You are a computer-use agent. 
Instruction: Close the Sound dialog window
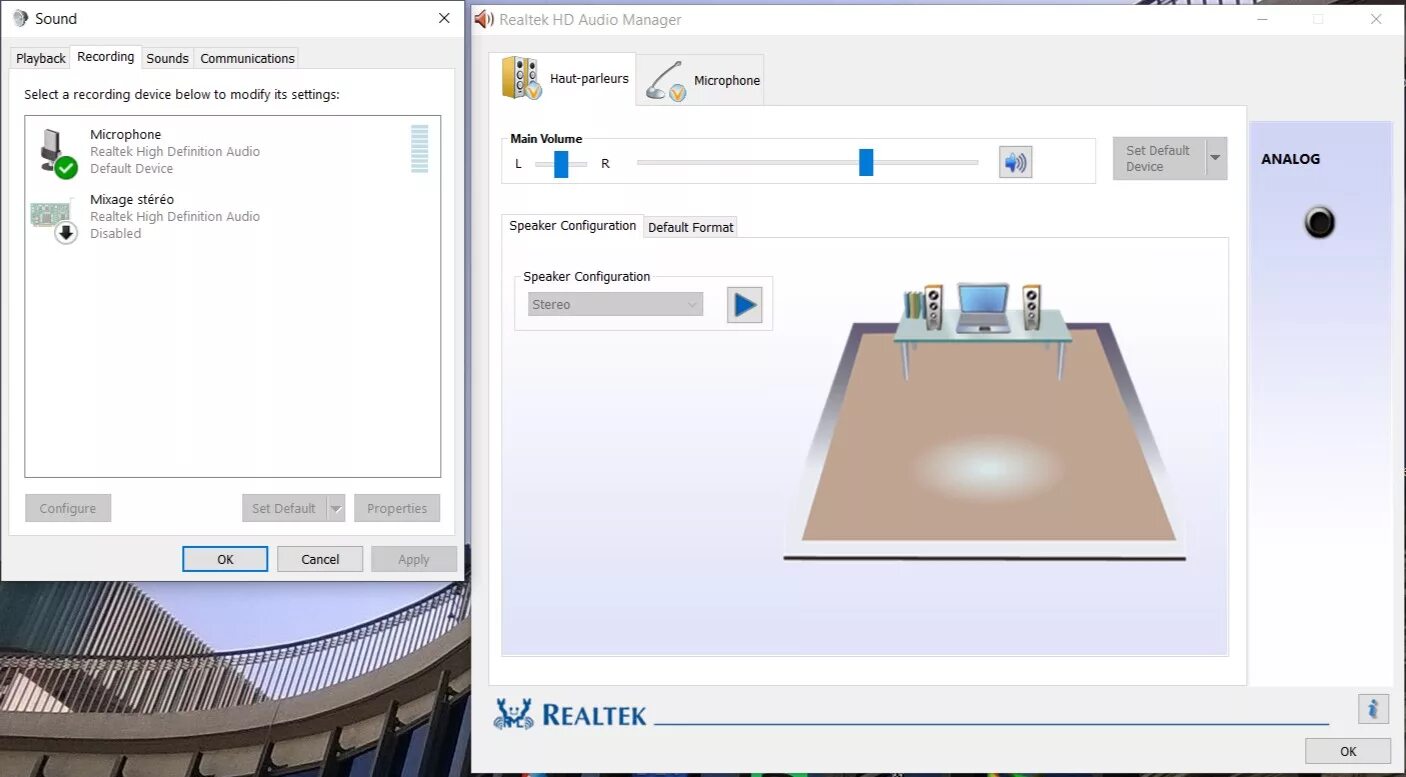(x=444, y=18)
